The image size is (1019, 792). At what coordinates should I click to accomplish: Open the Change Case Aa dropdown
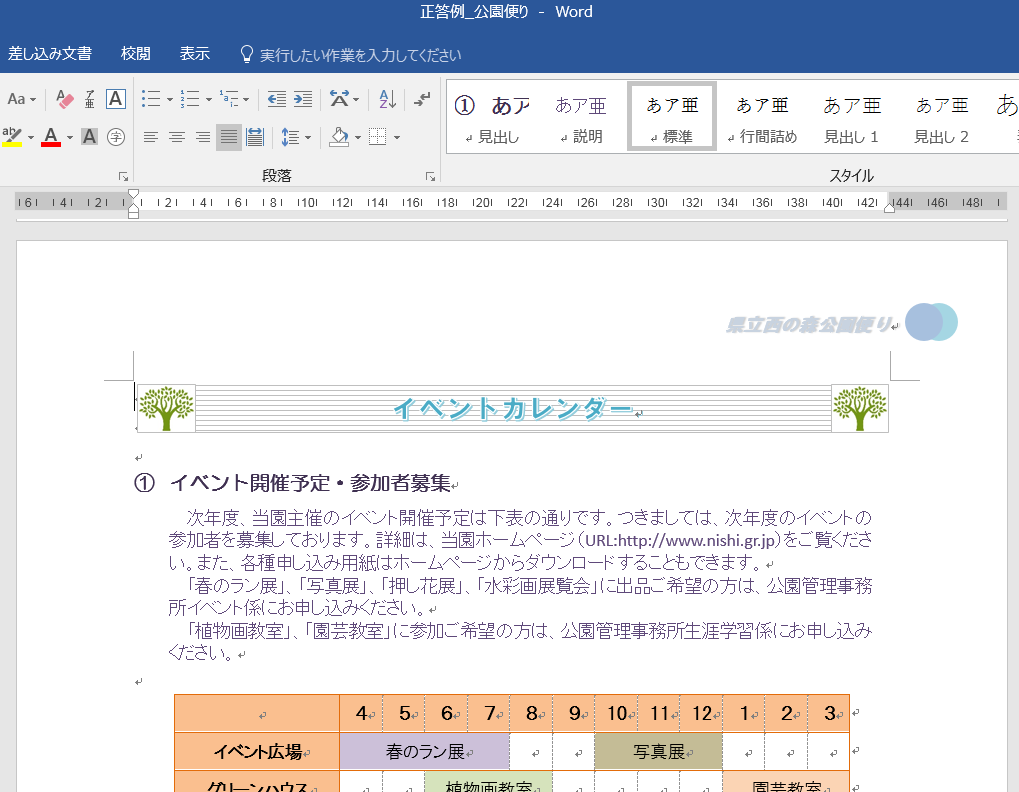click(33, 100)
